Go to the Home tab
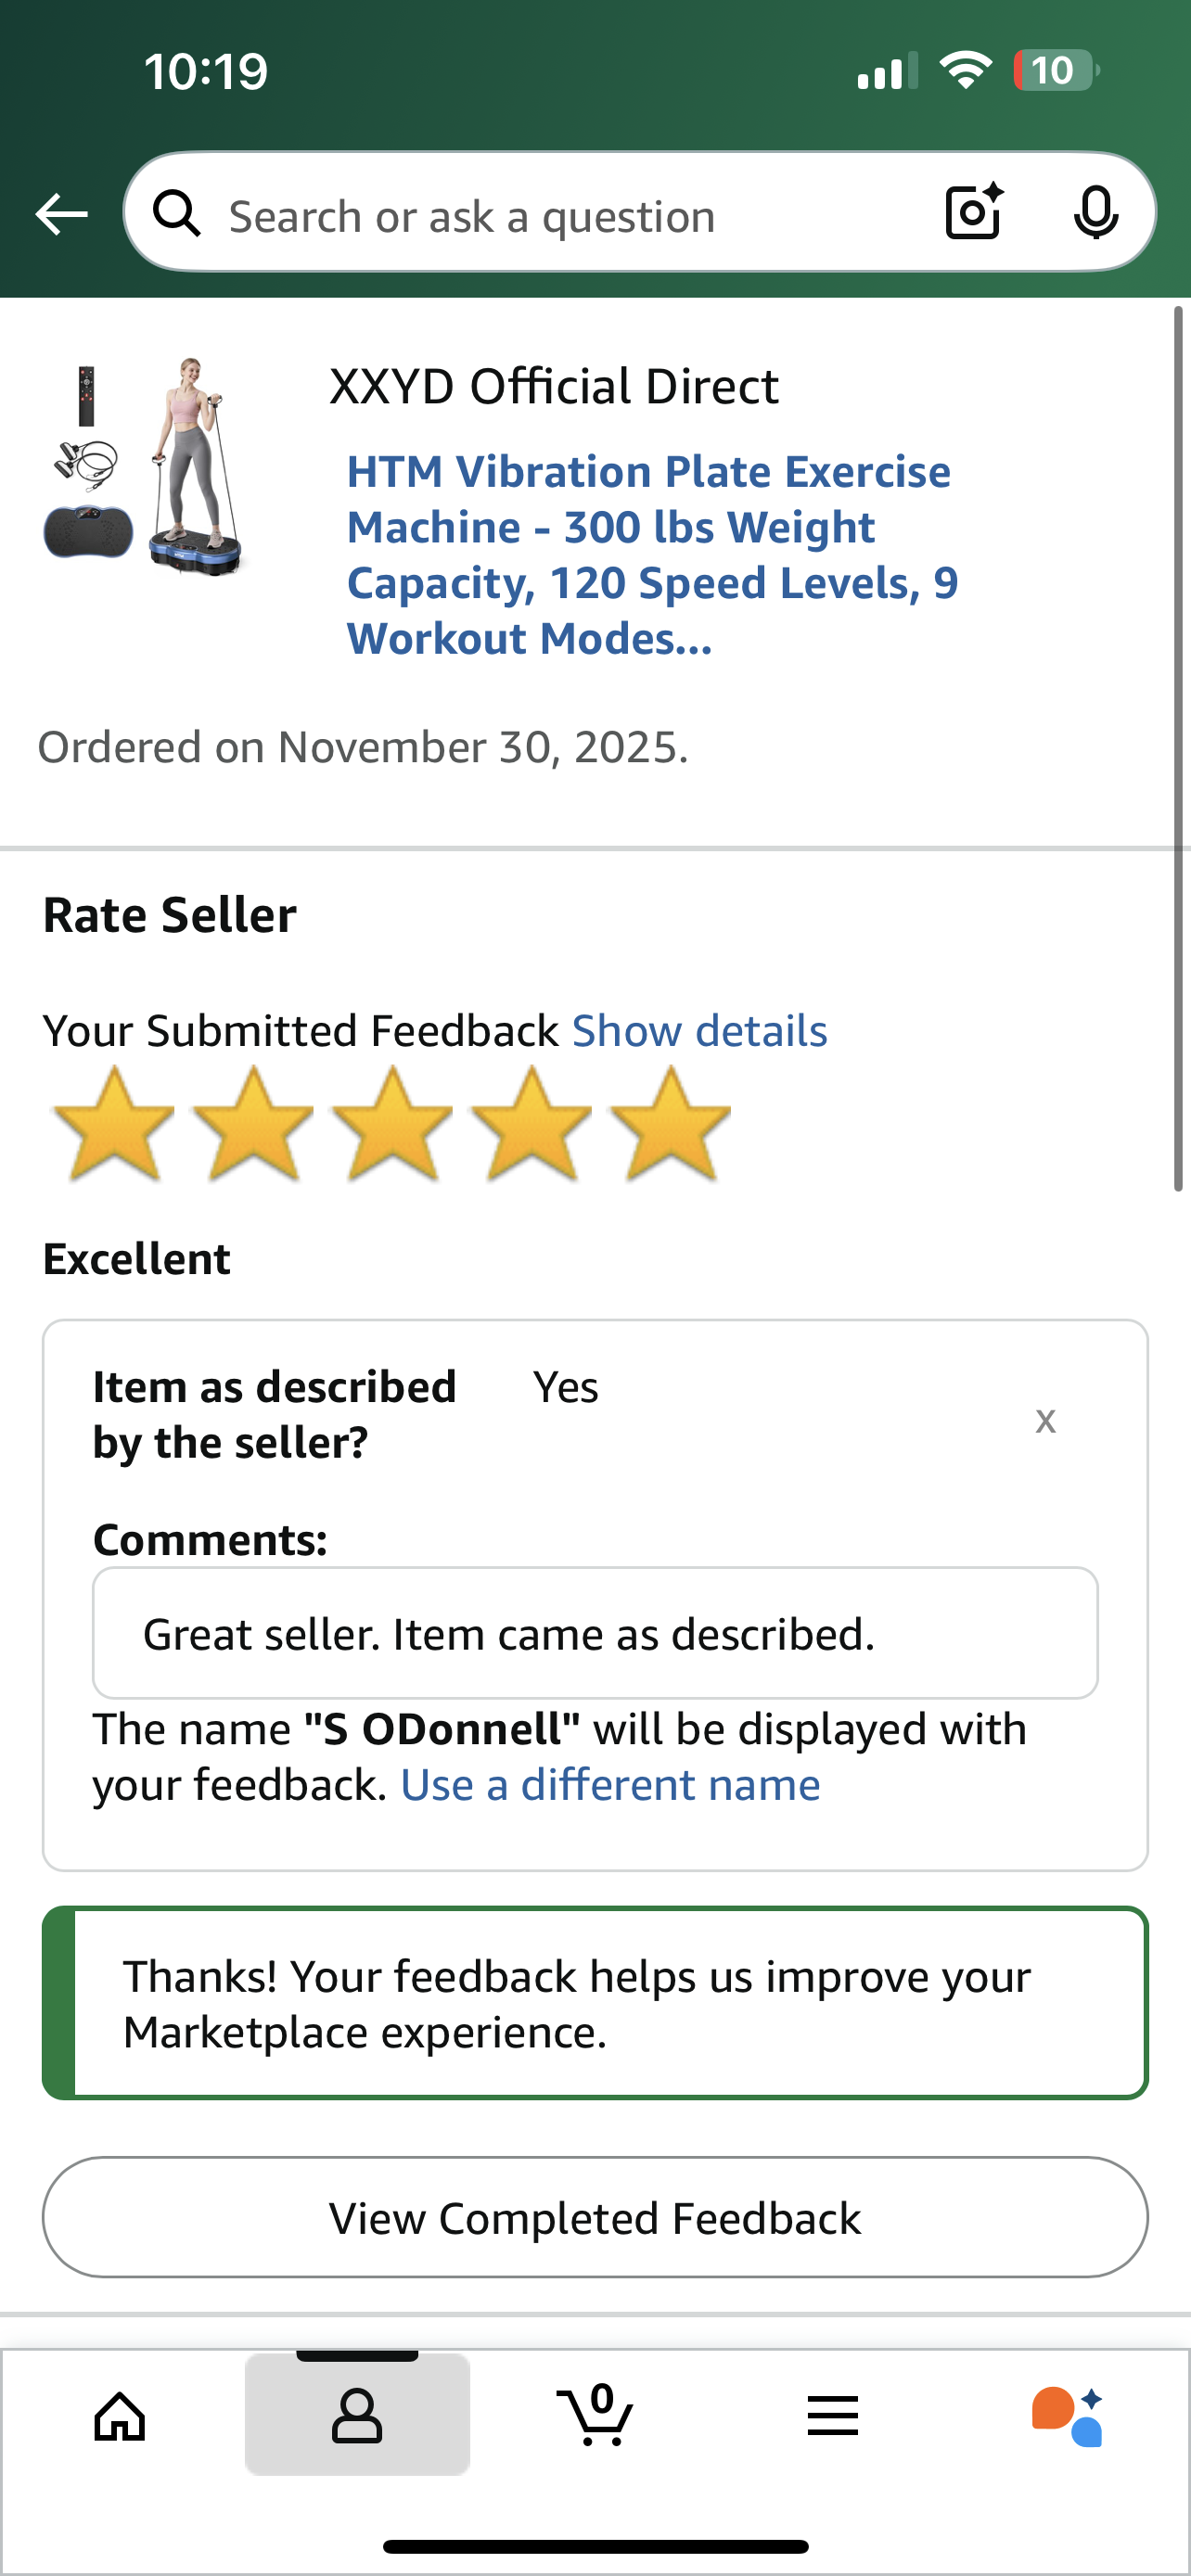Screen dimensions: 1191x2576 [120, 2418]
